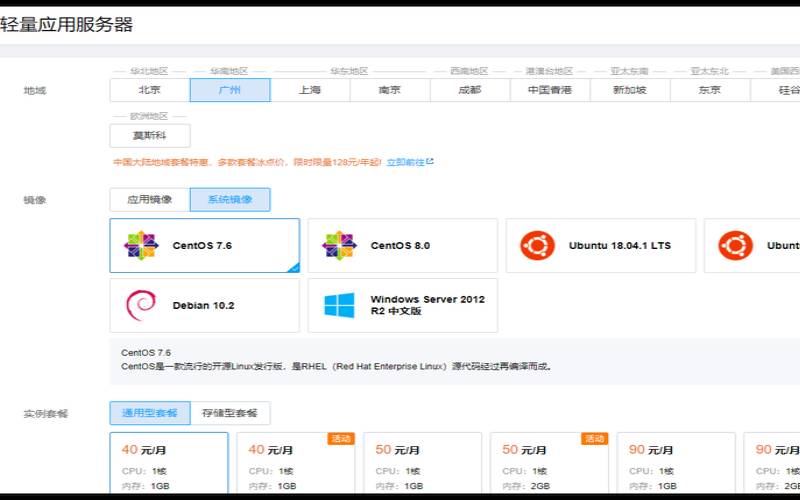Pick the 成都 region
Screen dimensions: 800x500
click(x=470, y=90)
